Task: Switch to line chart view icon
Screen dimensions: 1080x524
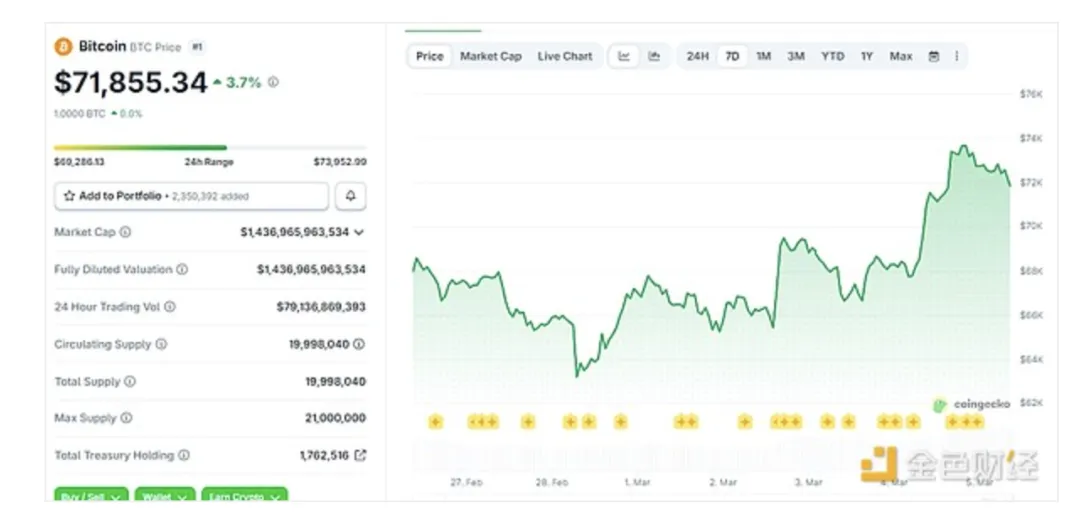Action: [x=624, y=56]
